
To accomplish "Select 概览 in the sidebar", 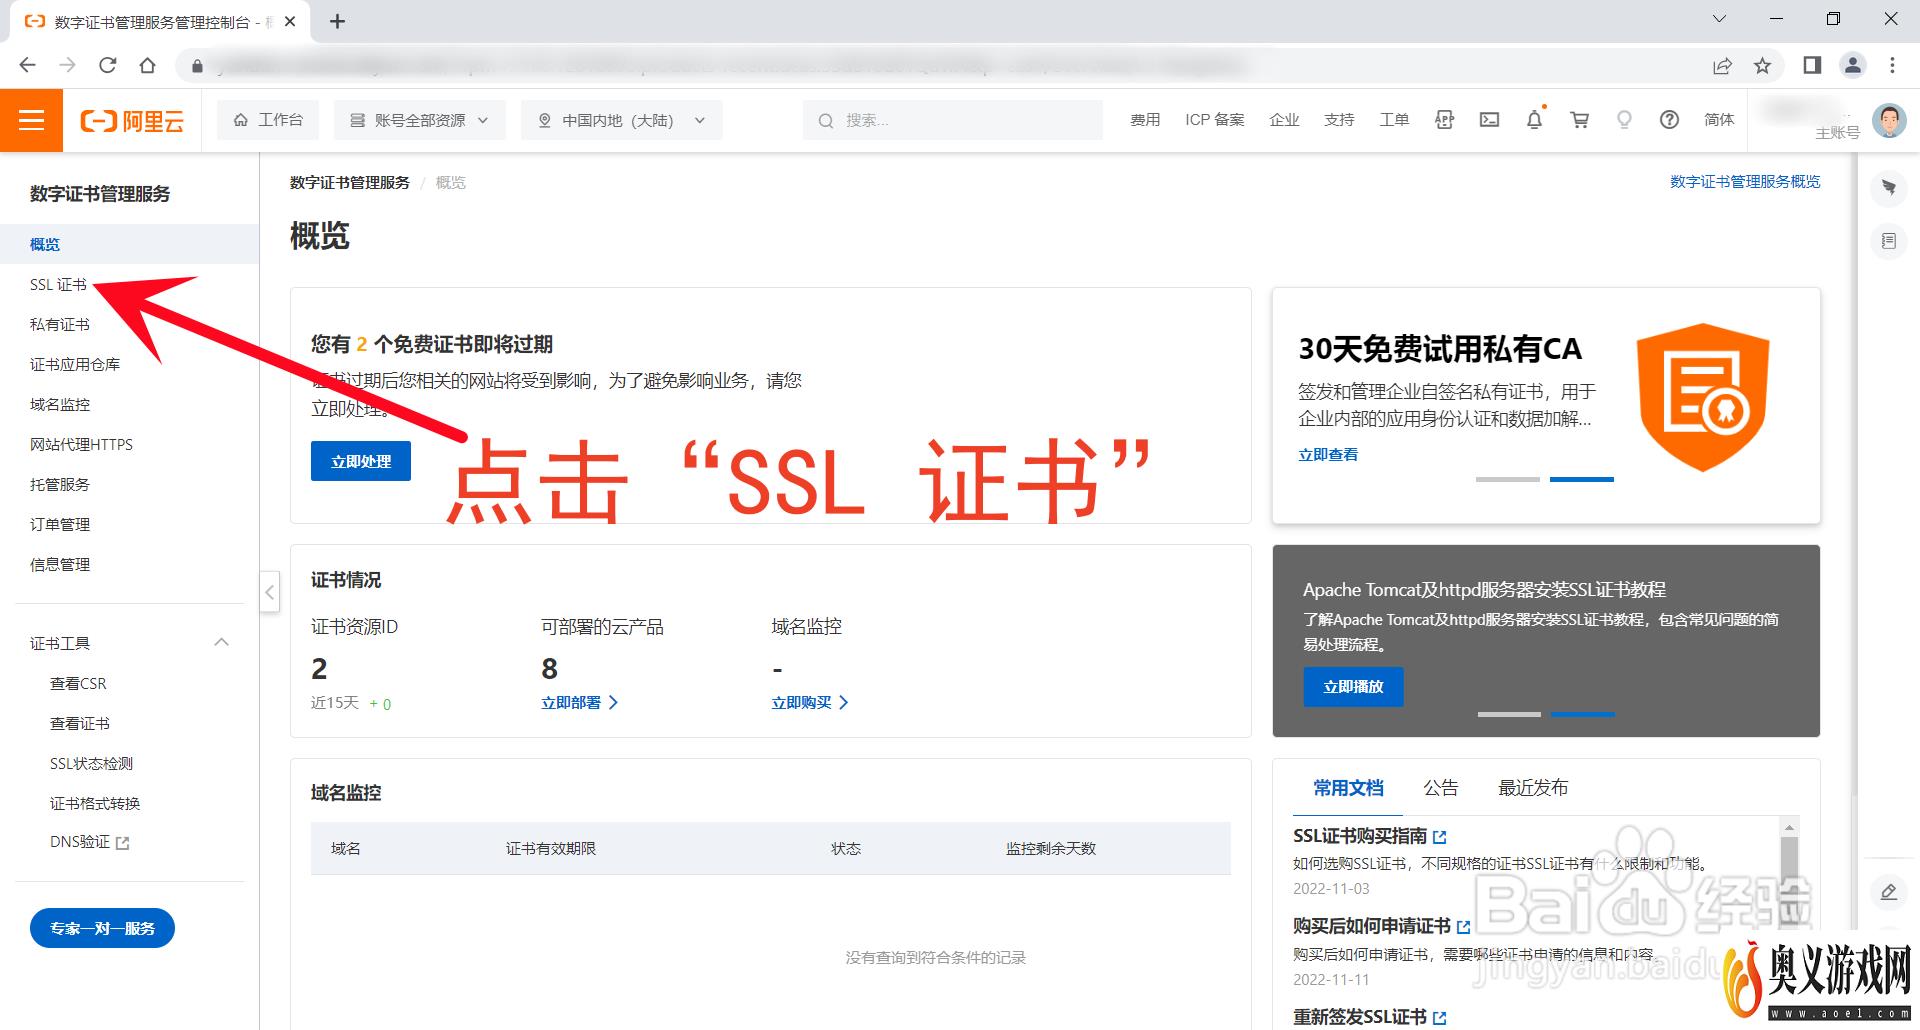I will pos(129,244).
